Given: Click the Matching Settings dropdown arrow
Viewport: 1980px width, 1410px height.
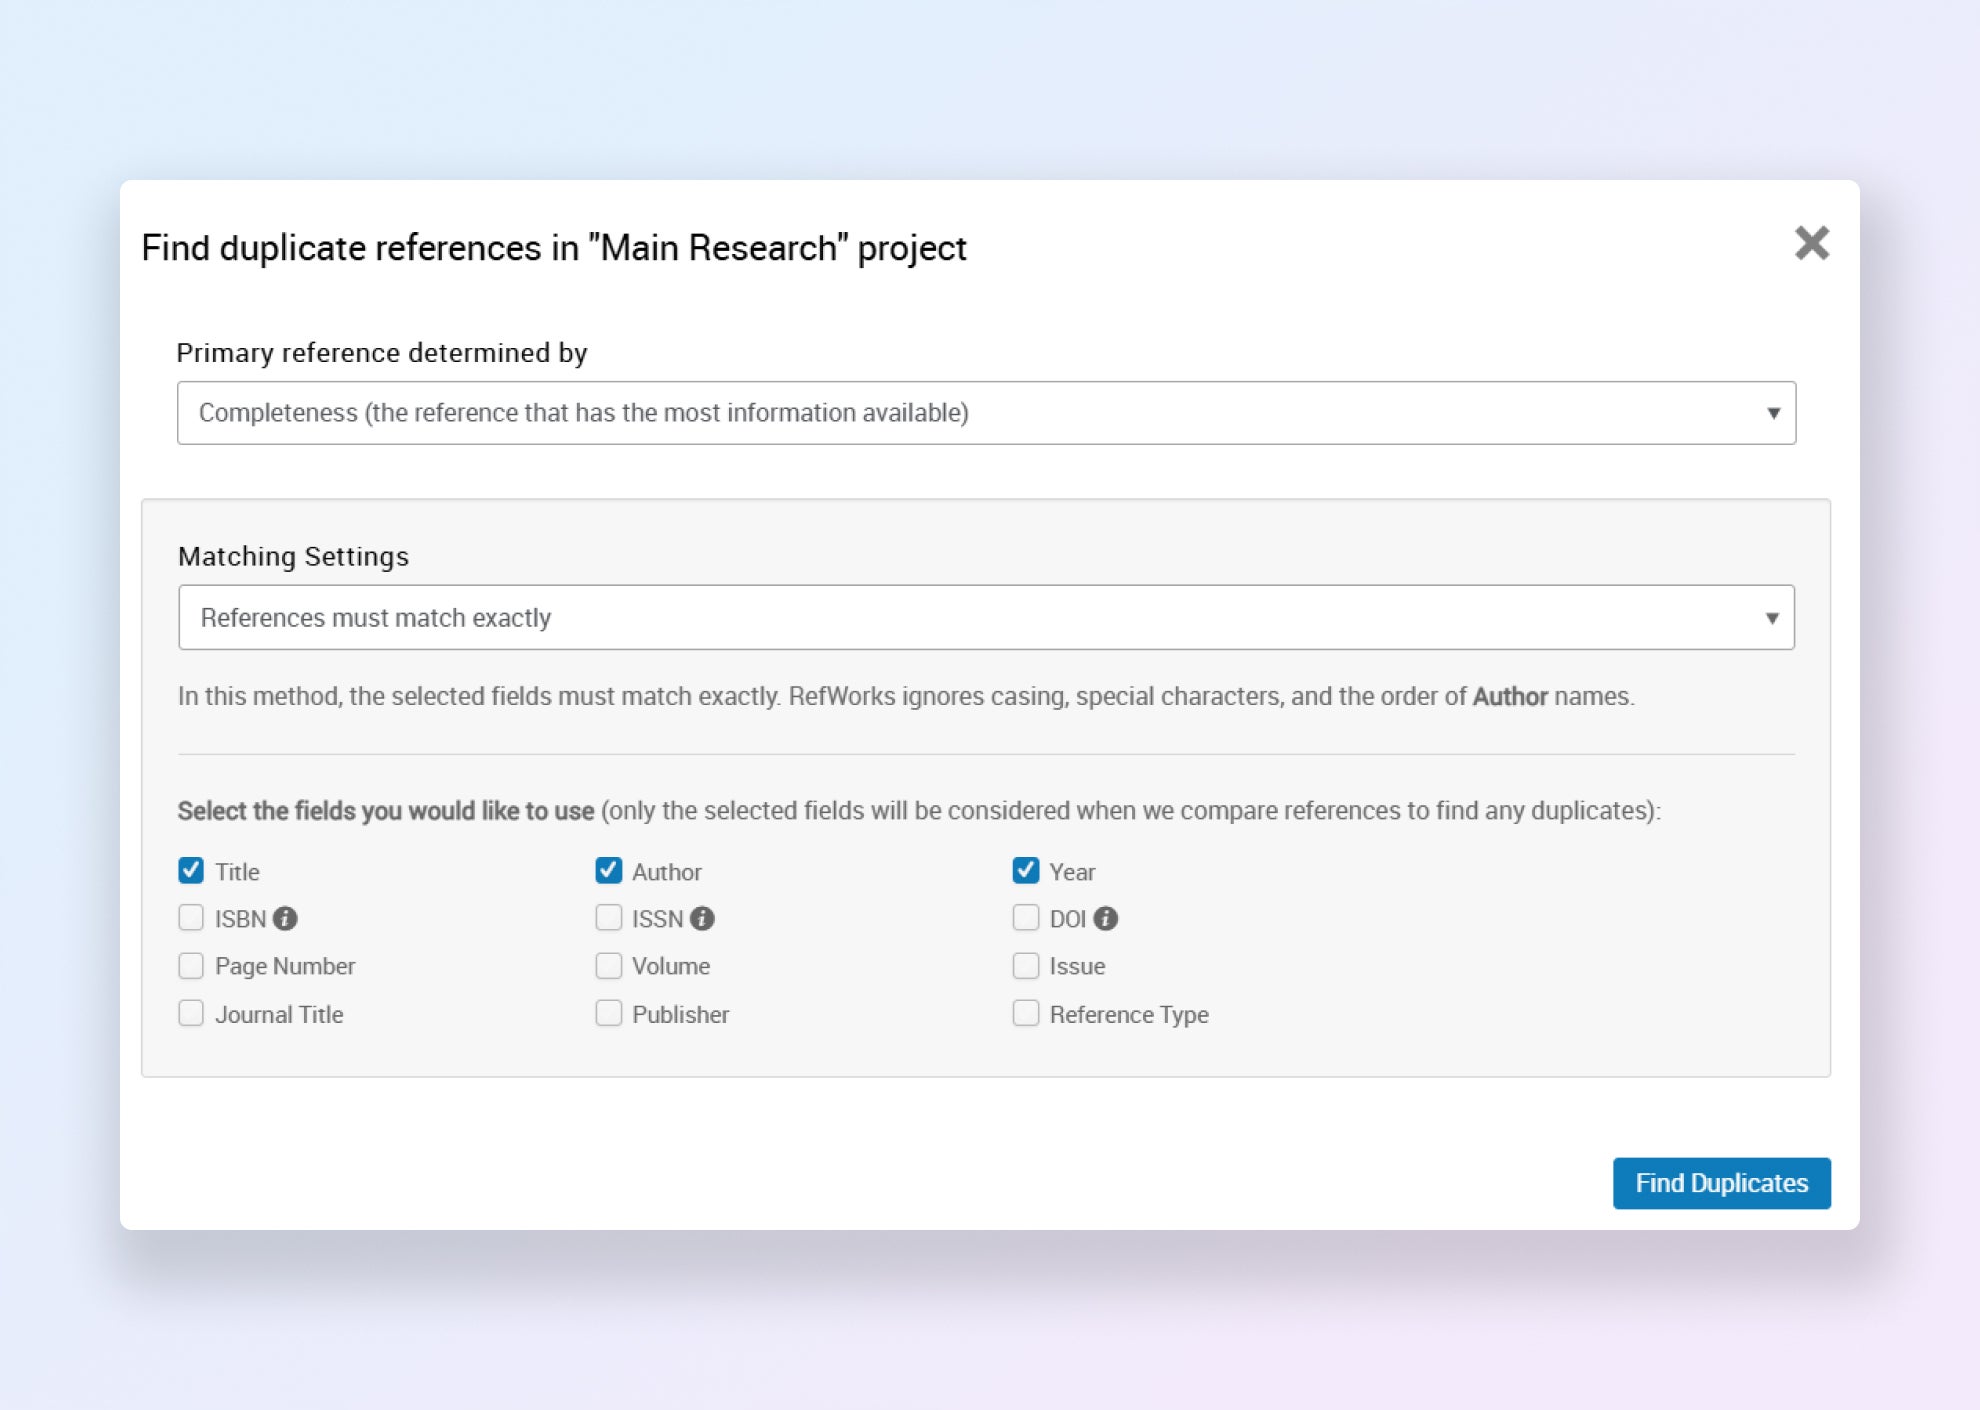Looking at the screenshot, I should tap(1771, 618).
